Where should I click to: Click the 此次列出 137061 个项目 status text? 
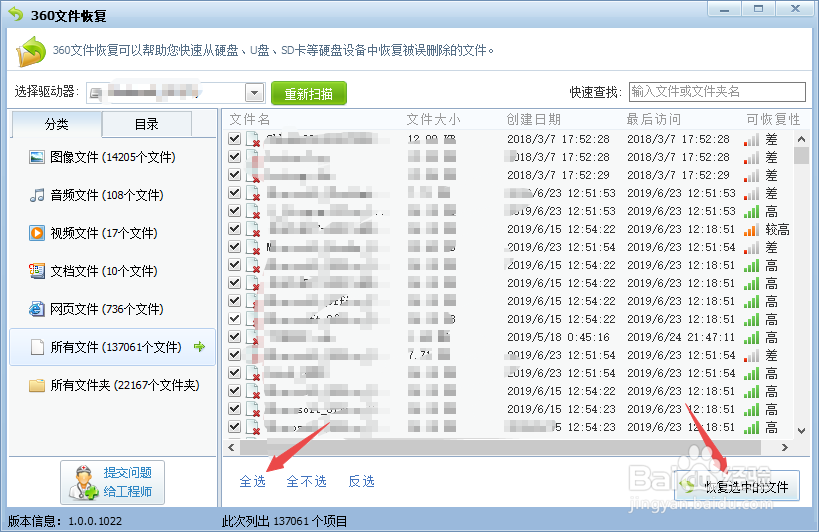285,521
